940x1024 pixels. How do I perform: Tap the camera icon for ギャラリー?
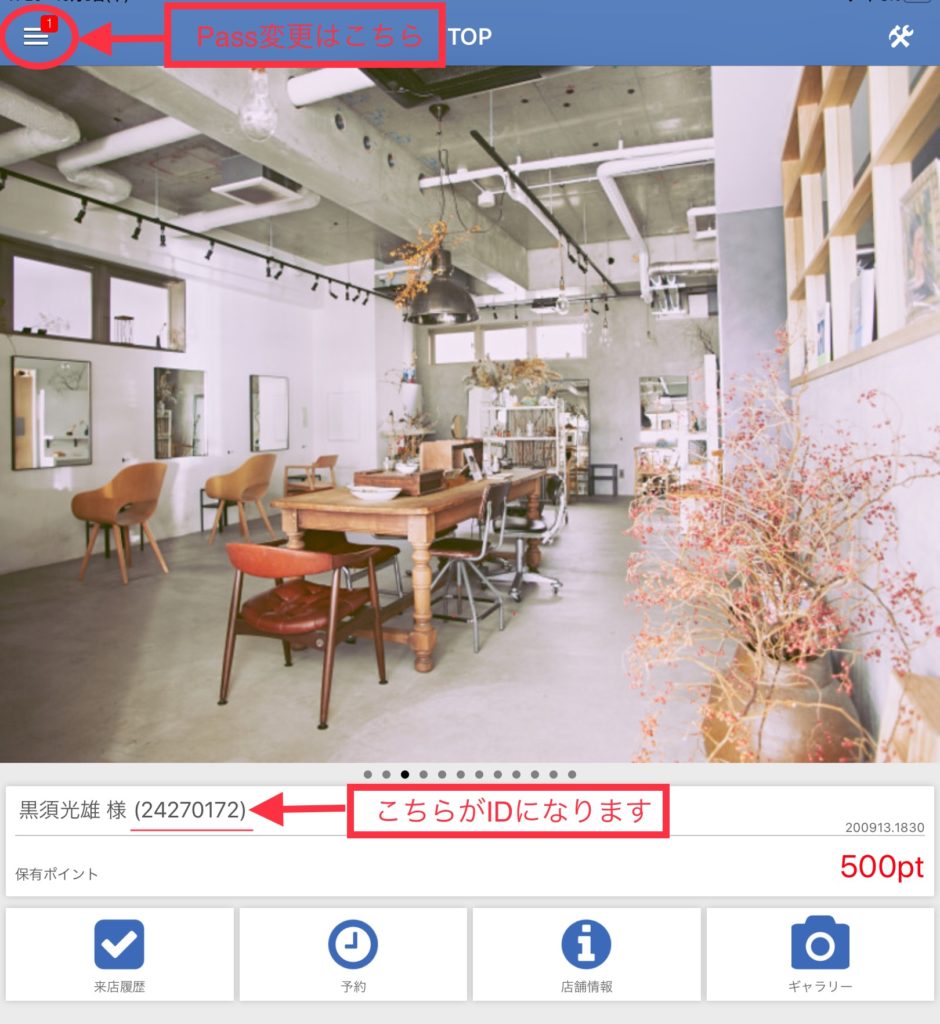[x=820, y=943]
